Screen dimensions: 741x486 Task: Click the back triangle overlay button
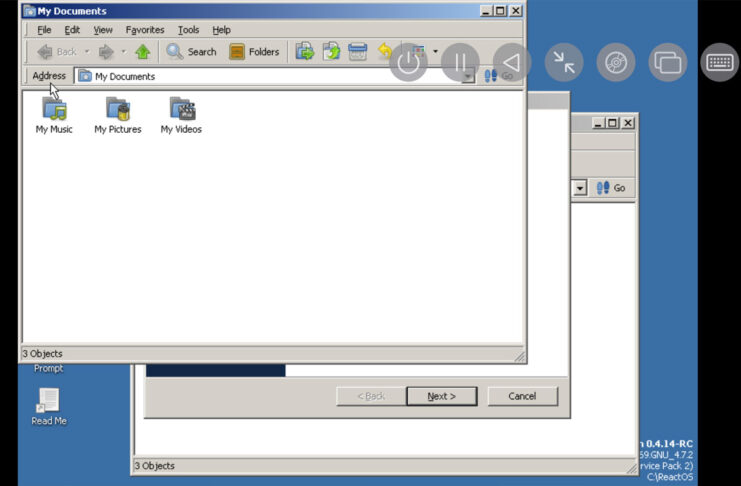tap(512, 62)
